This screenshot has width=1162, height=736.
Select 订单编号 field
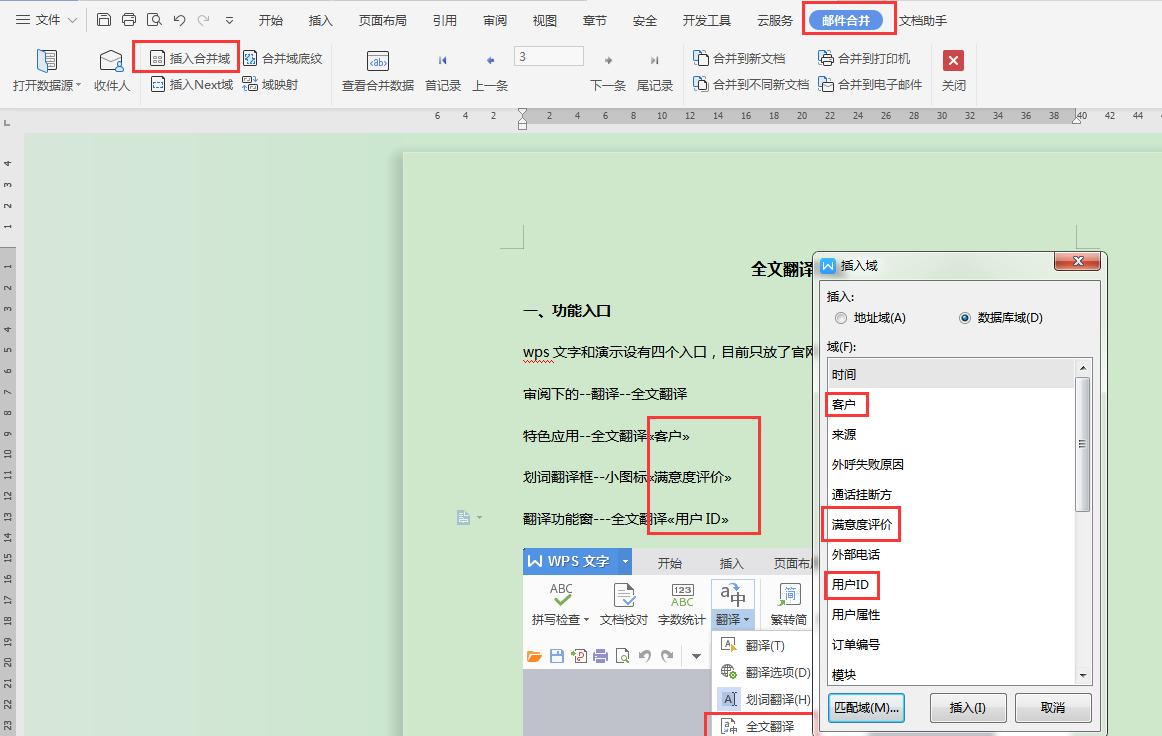click(951, 645)
